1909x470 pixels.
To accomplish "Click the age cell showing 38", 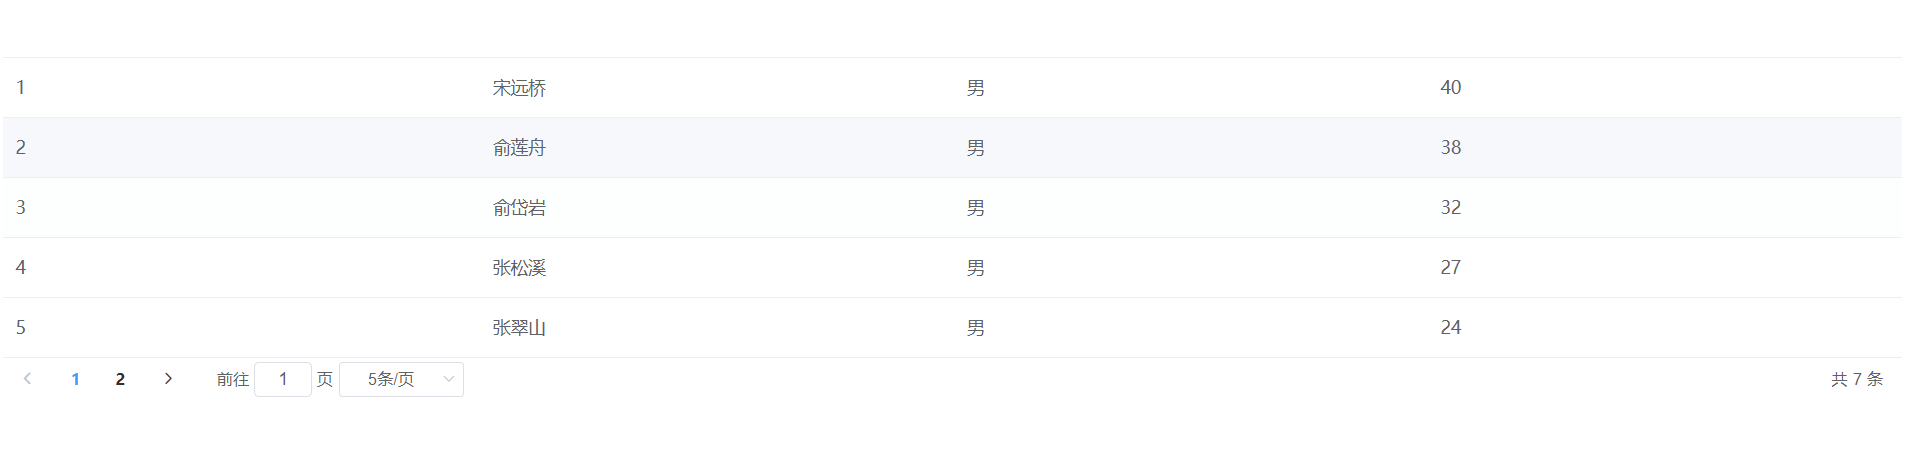I will tap(1450, 148).
